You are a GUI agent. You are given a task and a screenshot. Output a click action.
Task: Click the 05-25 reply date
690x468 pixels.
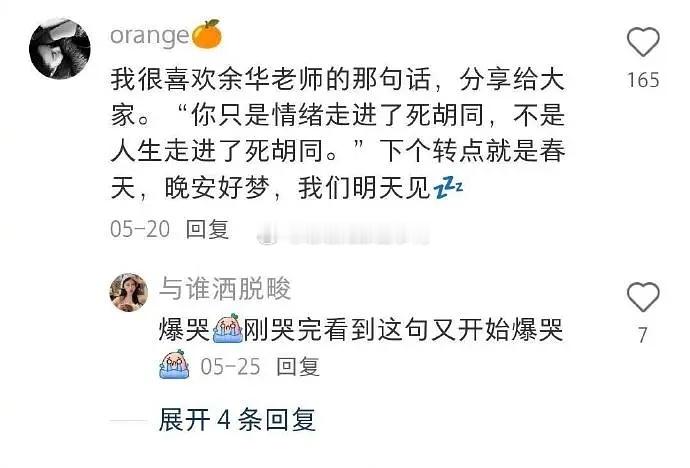pyautogui.click(x=231, y=366)
